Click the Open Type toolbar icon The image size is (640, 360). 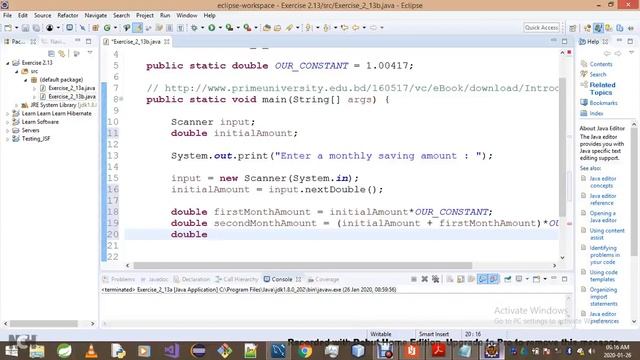[x=267, y=28]
